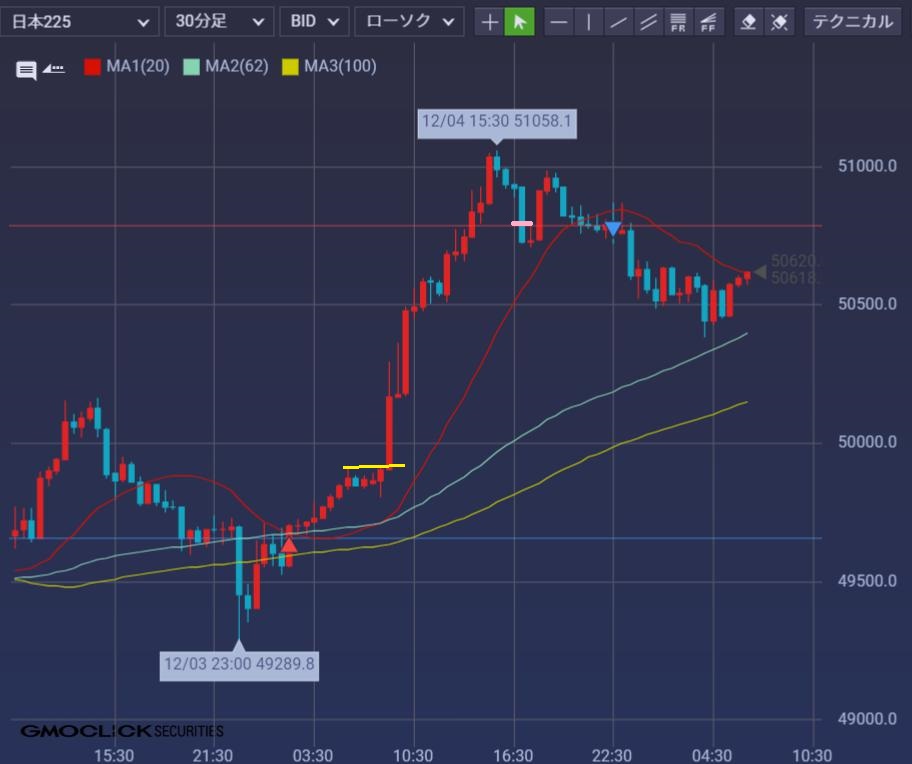Toggle the chart info comment icon

point(26,69)
